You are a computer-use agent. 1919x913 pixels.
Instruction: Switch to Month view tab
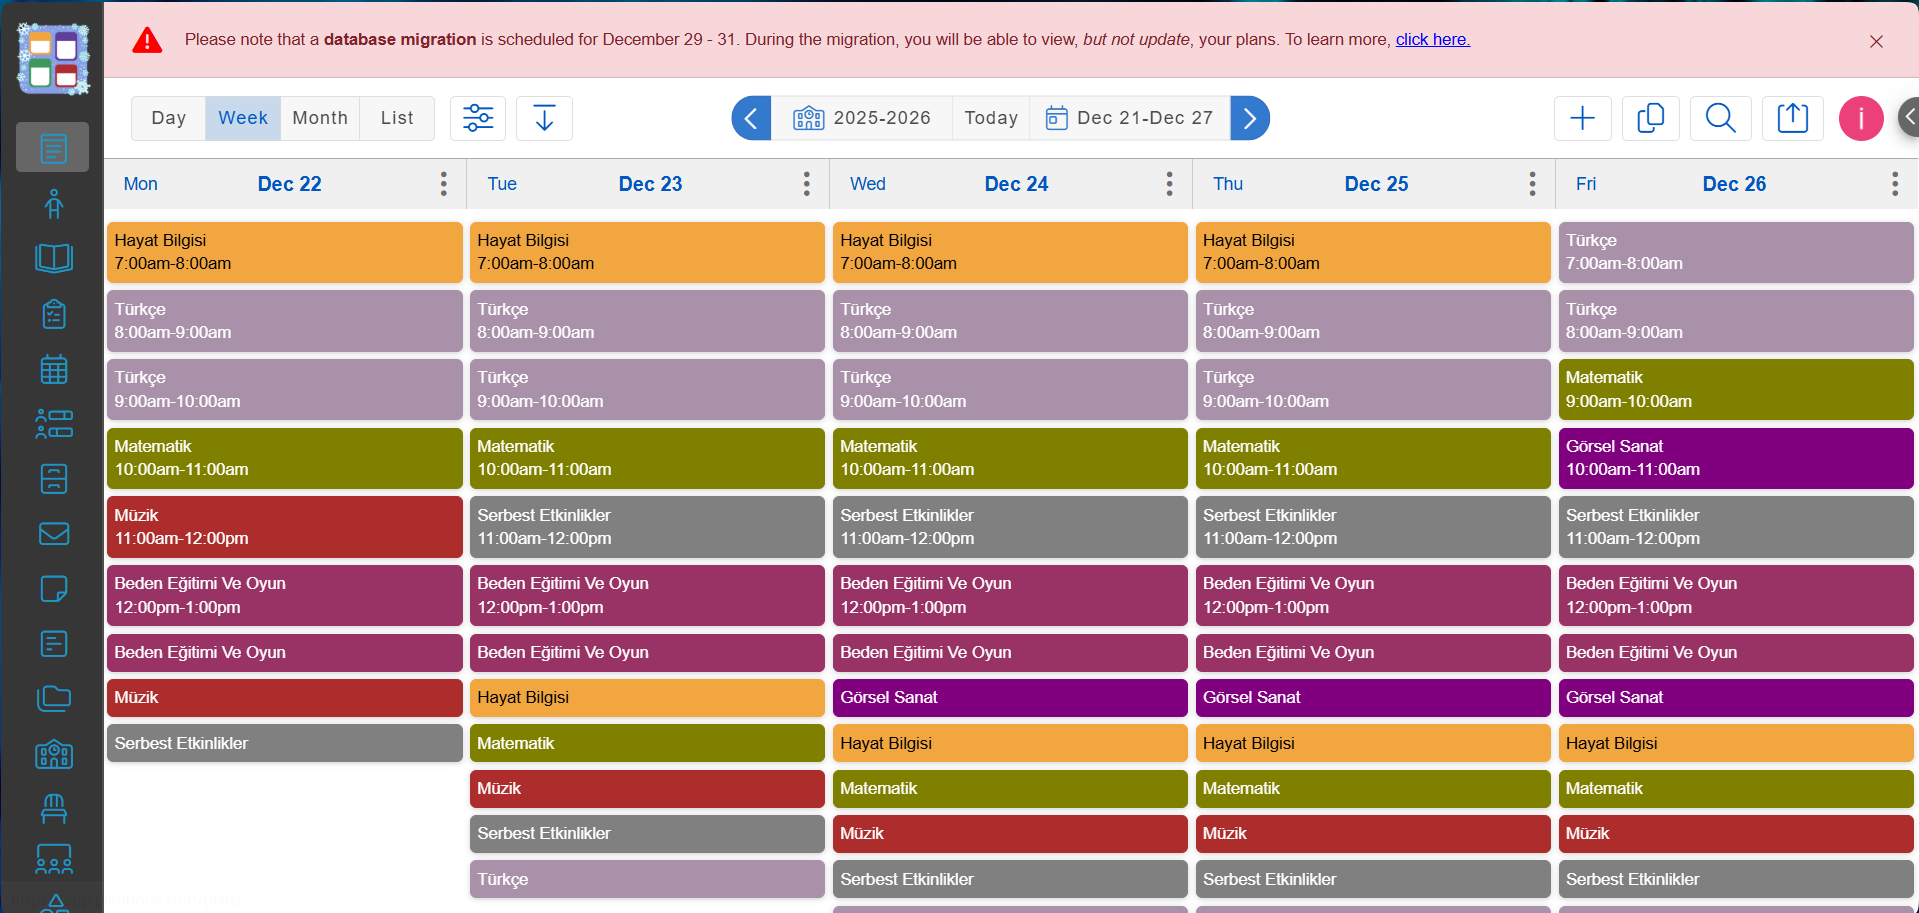point(320,118)
